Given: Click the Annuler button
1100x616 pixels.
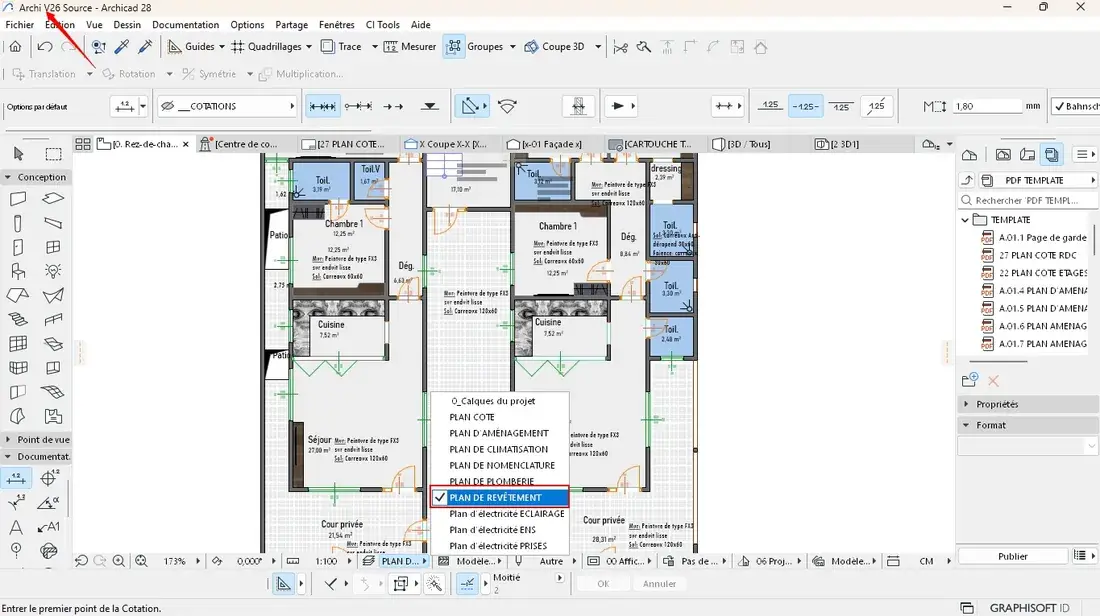Looking at the screenshot, I should pos(659,584).
